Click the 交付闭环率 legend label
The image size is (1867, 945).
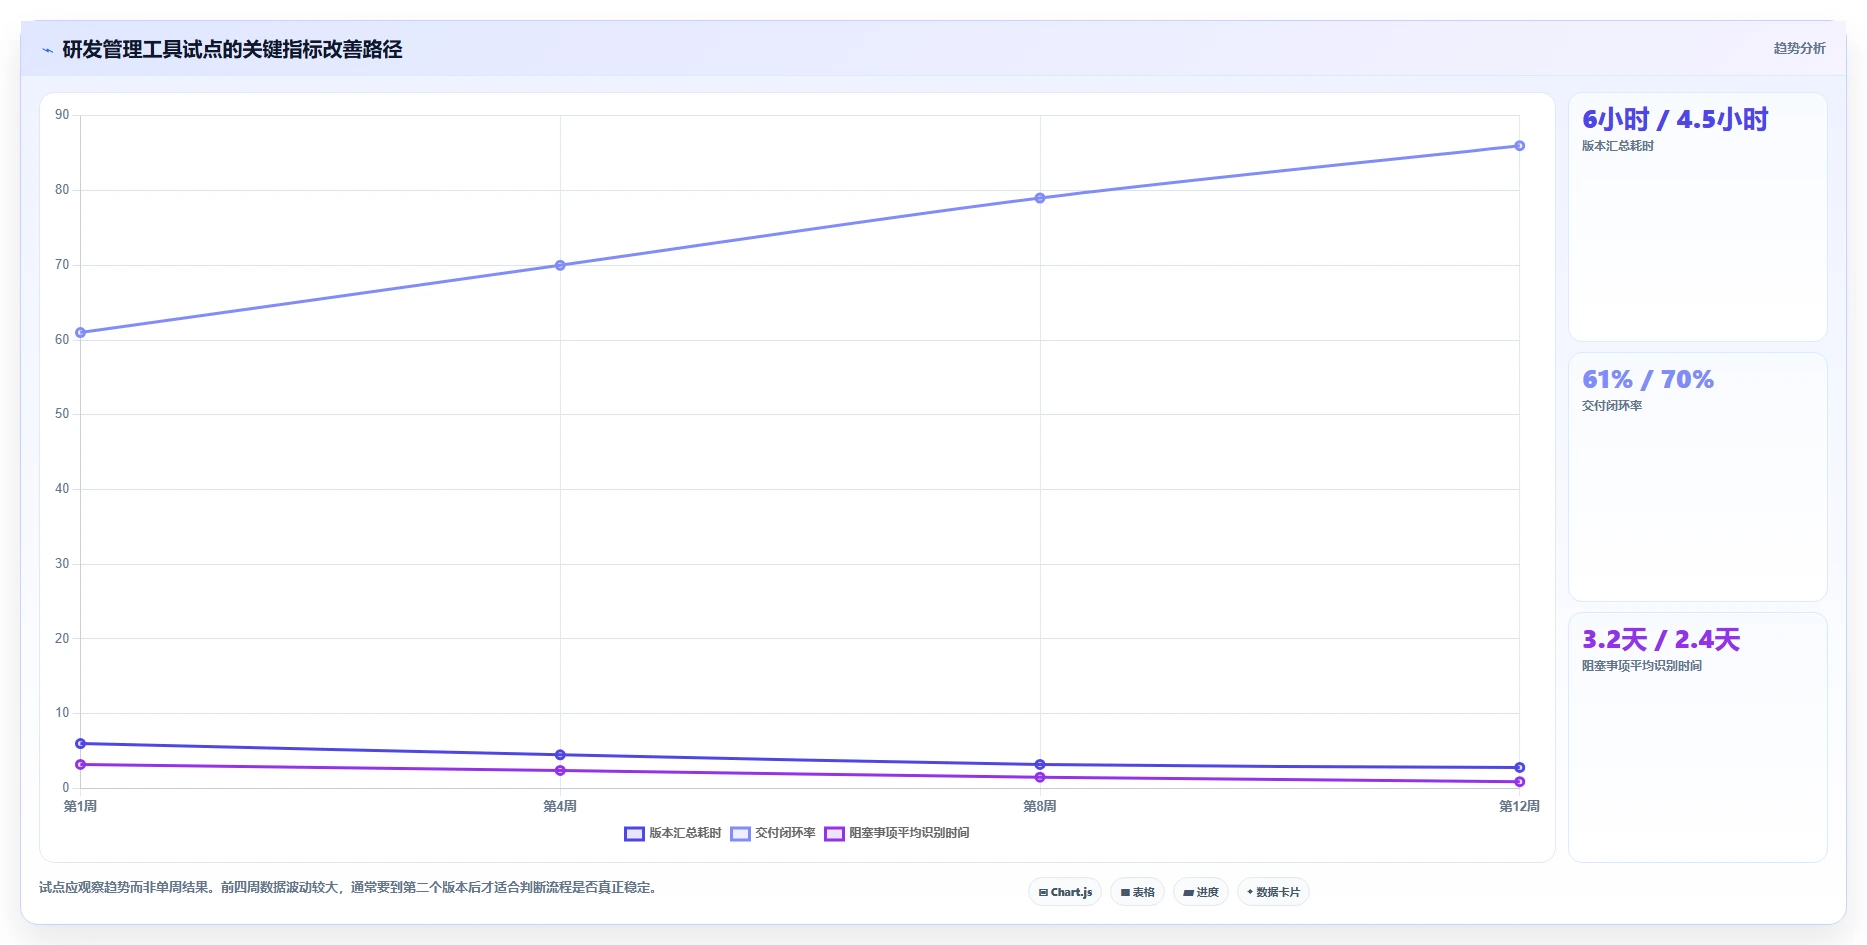(785, 833)
